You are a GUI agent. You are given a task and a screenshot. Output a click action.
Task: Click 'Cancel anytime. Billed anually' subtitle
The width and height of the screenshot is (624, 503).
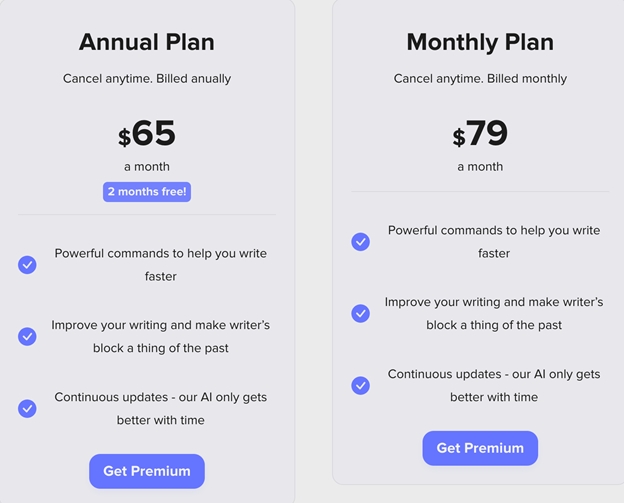tap(147, 79)
